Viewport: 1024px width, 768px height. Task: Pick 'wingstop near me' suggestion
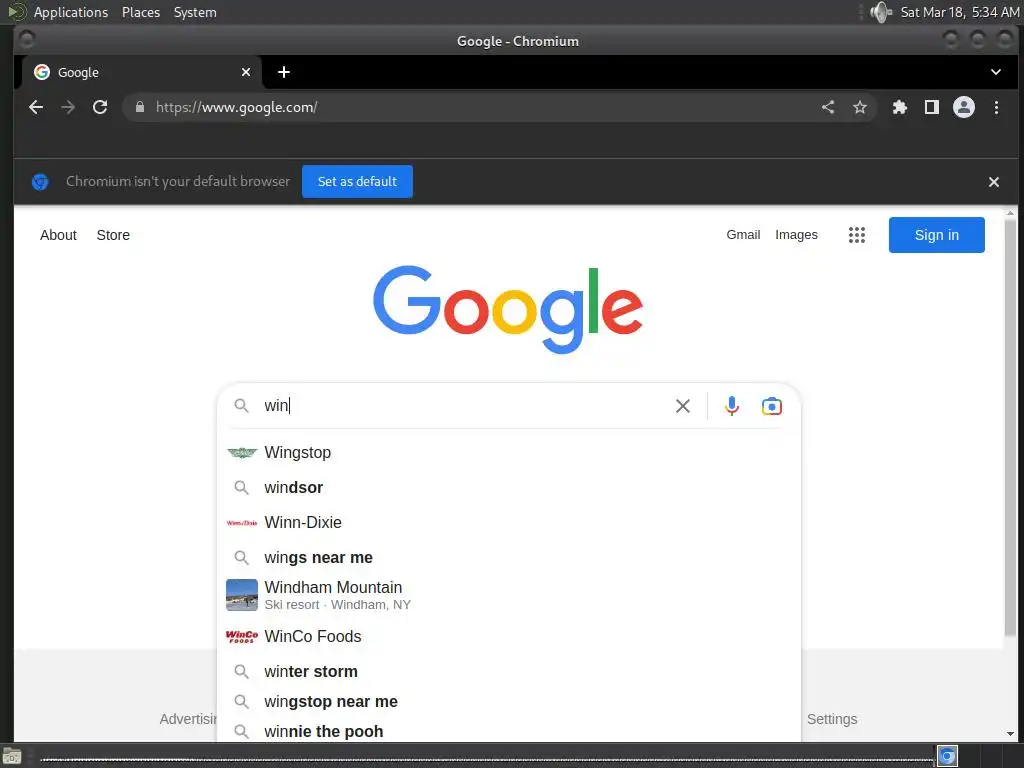[x=508, y=701]
